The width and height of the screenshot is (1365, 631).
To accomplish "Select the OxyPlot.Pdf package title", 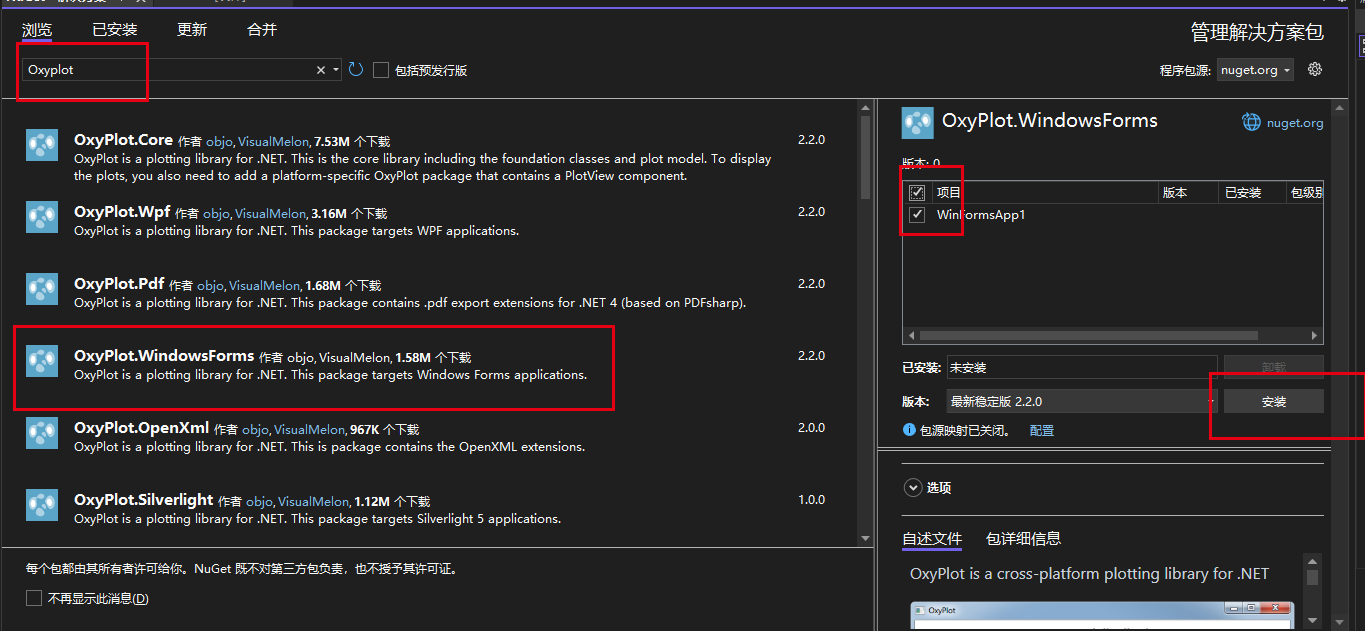I will (x=119, y=284).
